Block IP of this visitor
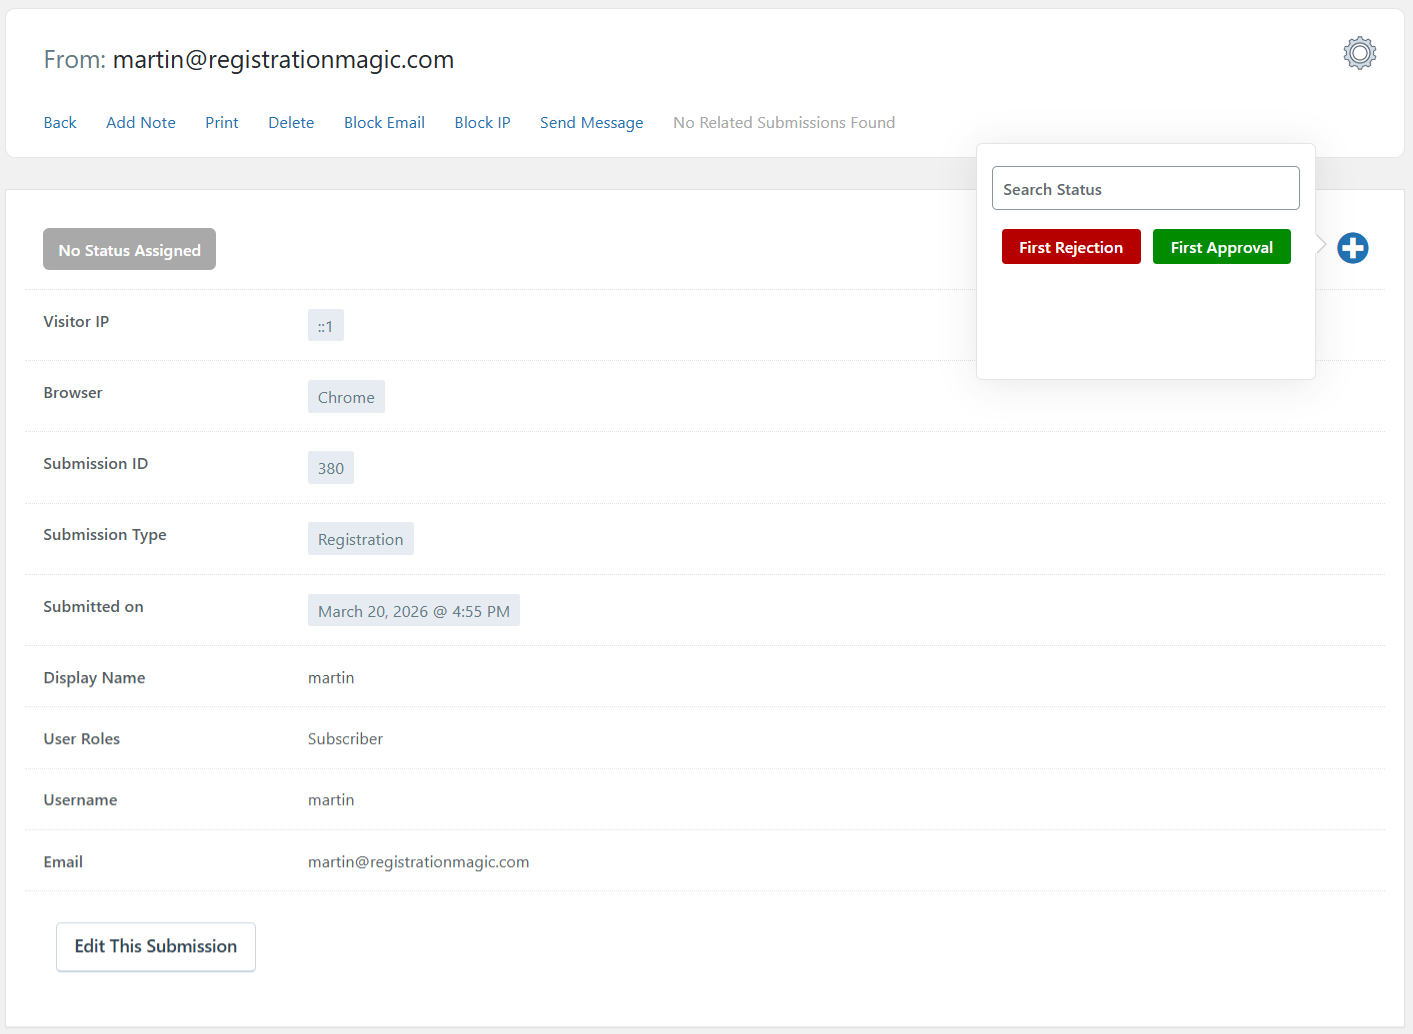 point(482,123)
